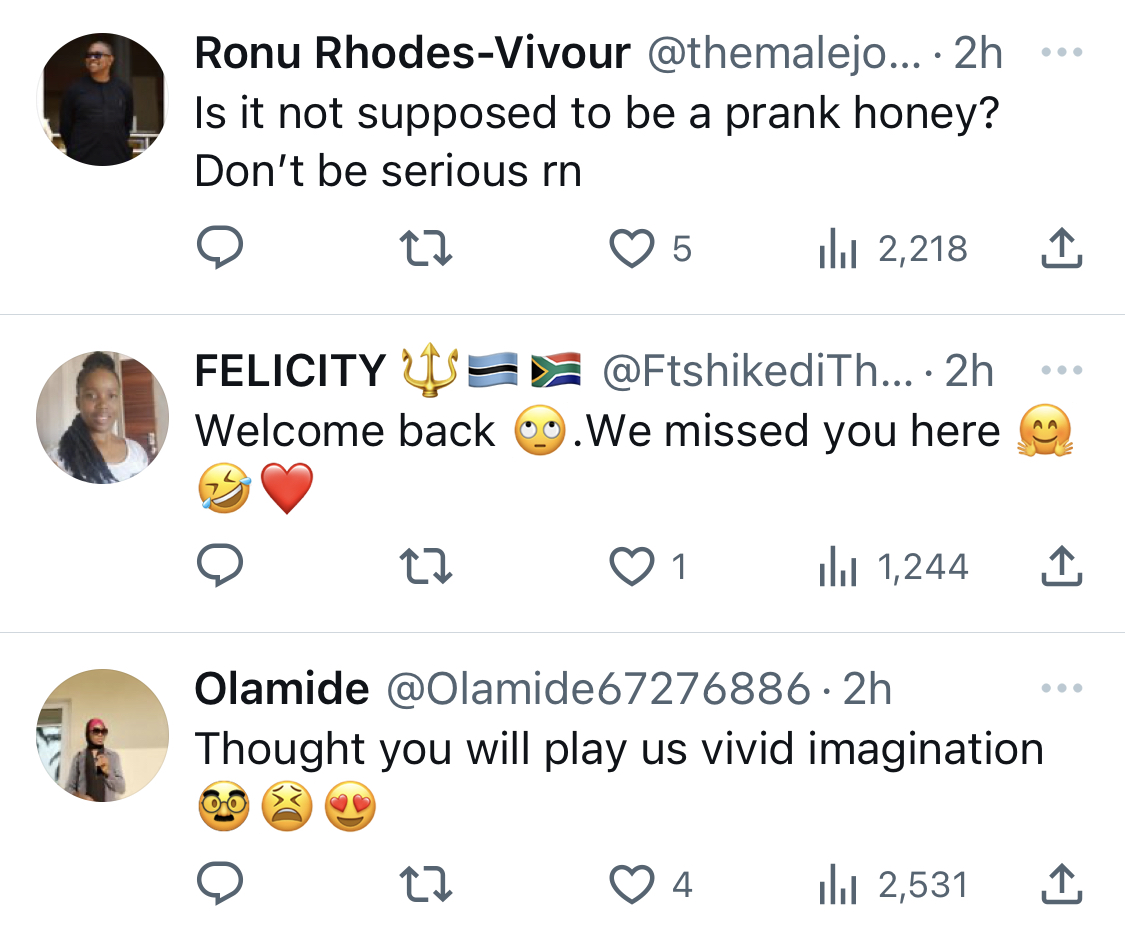This screenshot has width=1125, height=936.
Task: Reply to FELICITY's Welcome back tweet
Action: [x=220, y=566]
